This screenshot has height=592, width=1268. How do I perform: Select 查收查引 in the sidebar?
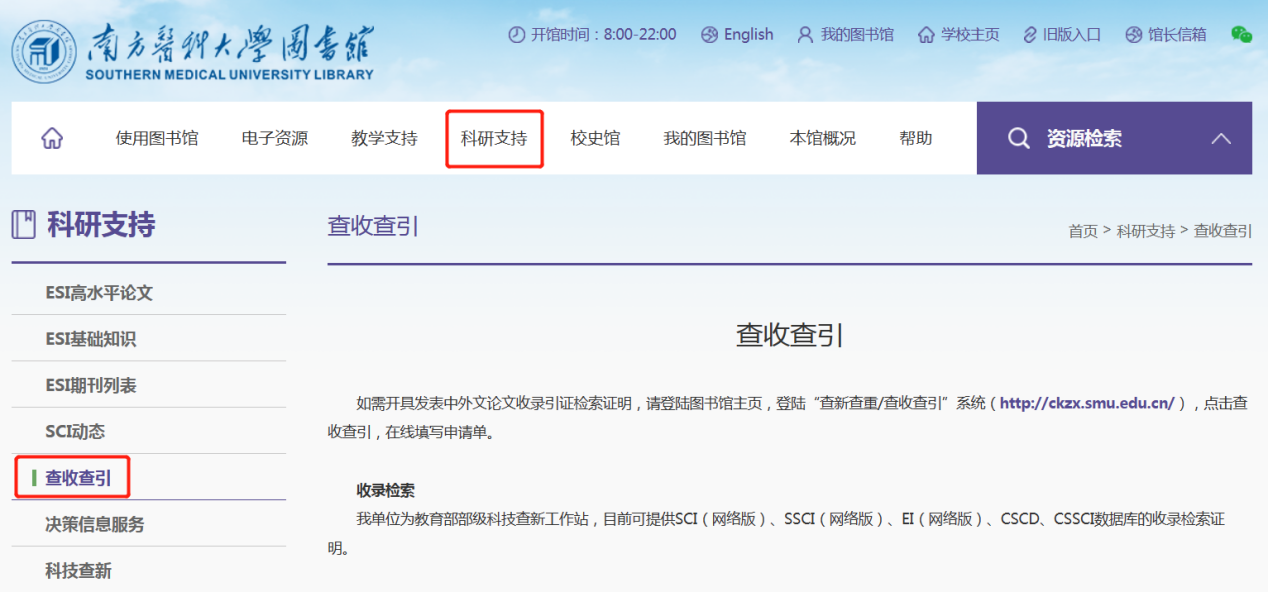point(78,478)
